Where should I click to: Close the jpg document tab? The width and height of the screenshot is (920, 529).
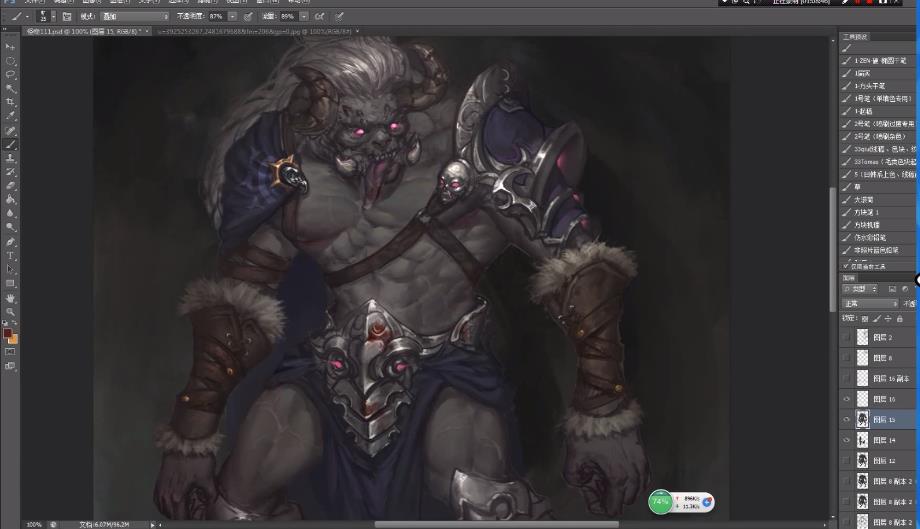point(357,31)
